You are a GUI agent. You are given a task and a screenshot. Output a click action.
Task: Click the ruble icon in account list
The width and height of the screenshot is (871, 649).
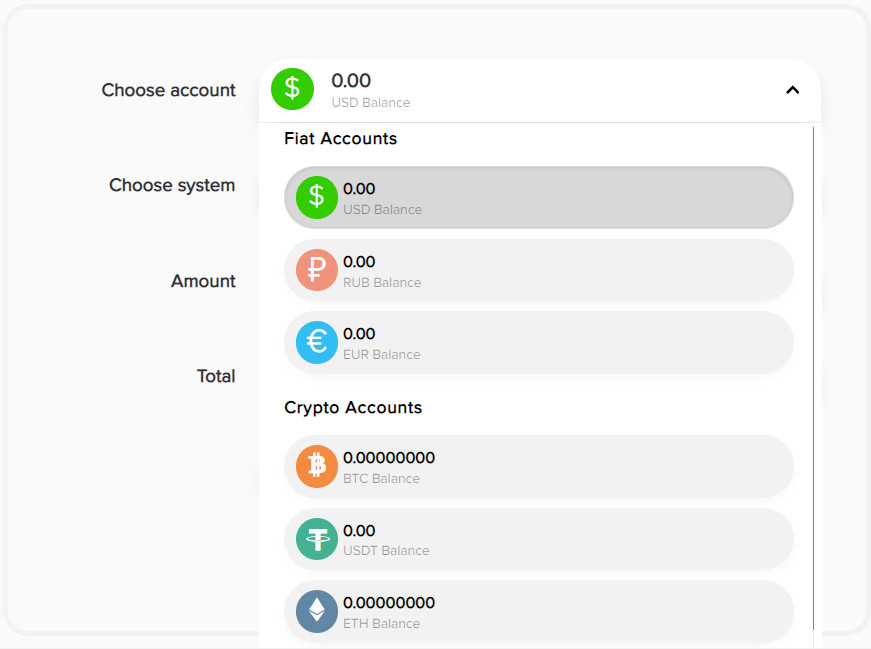pyautogui.click(x=317, y=270)
